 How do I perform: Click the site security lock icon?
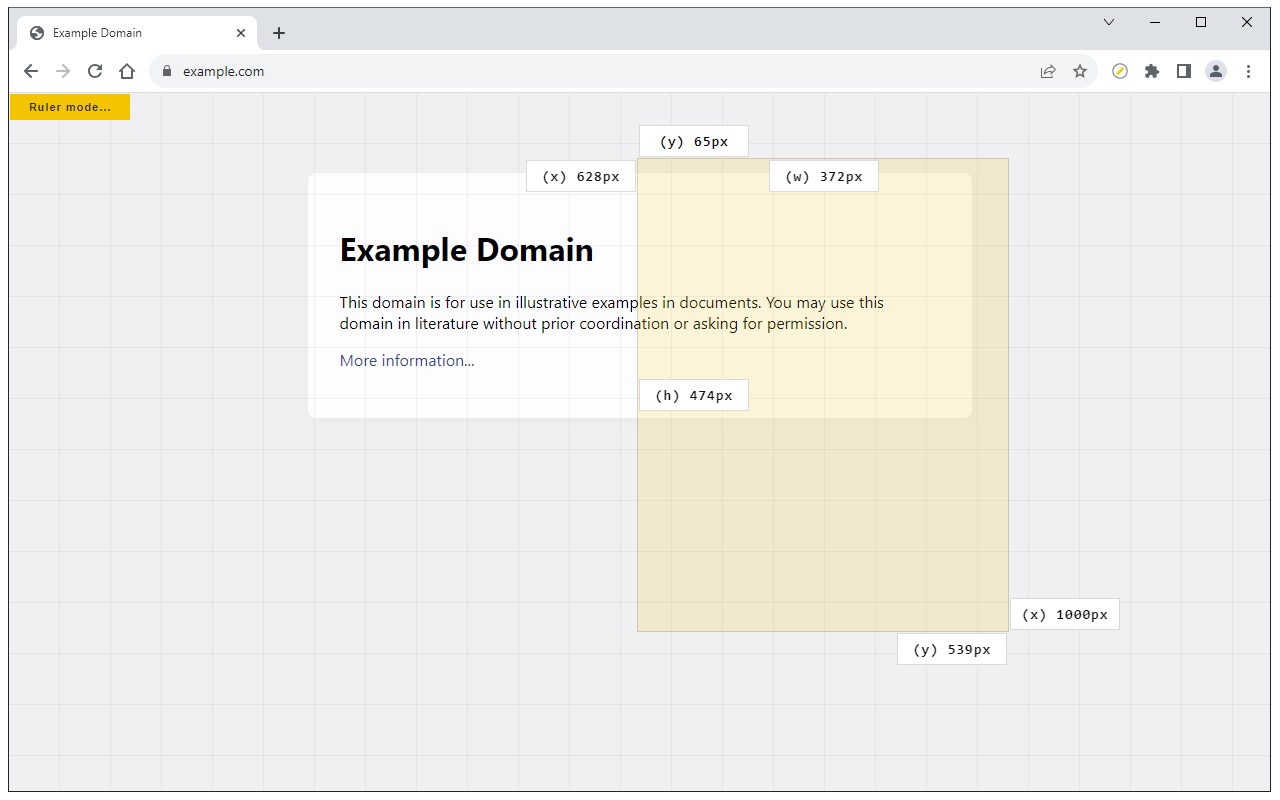pos(167,71)
